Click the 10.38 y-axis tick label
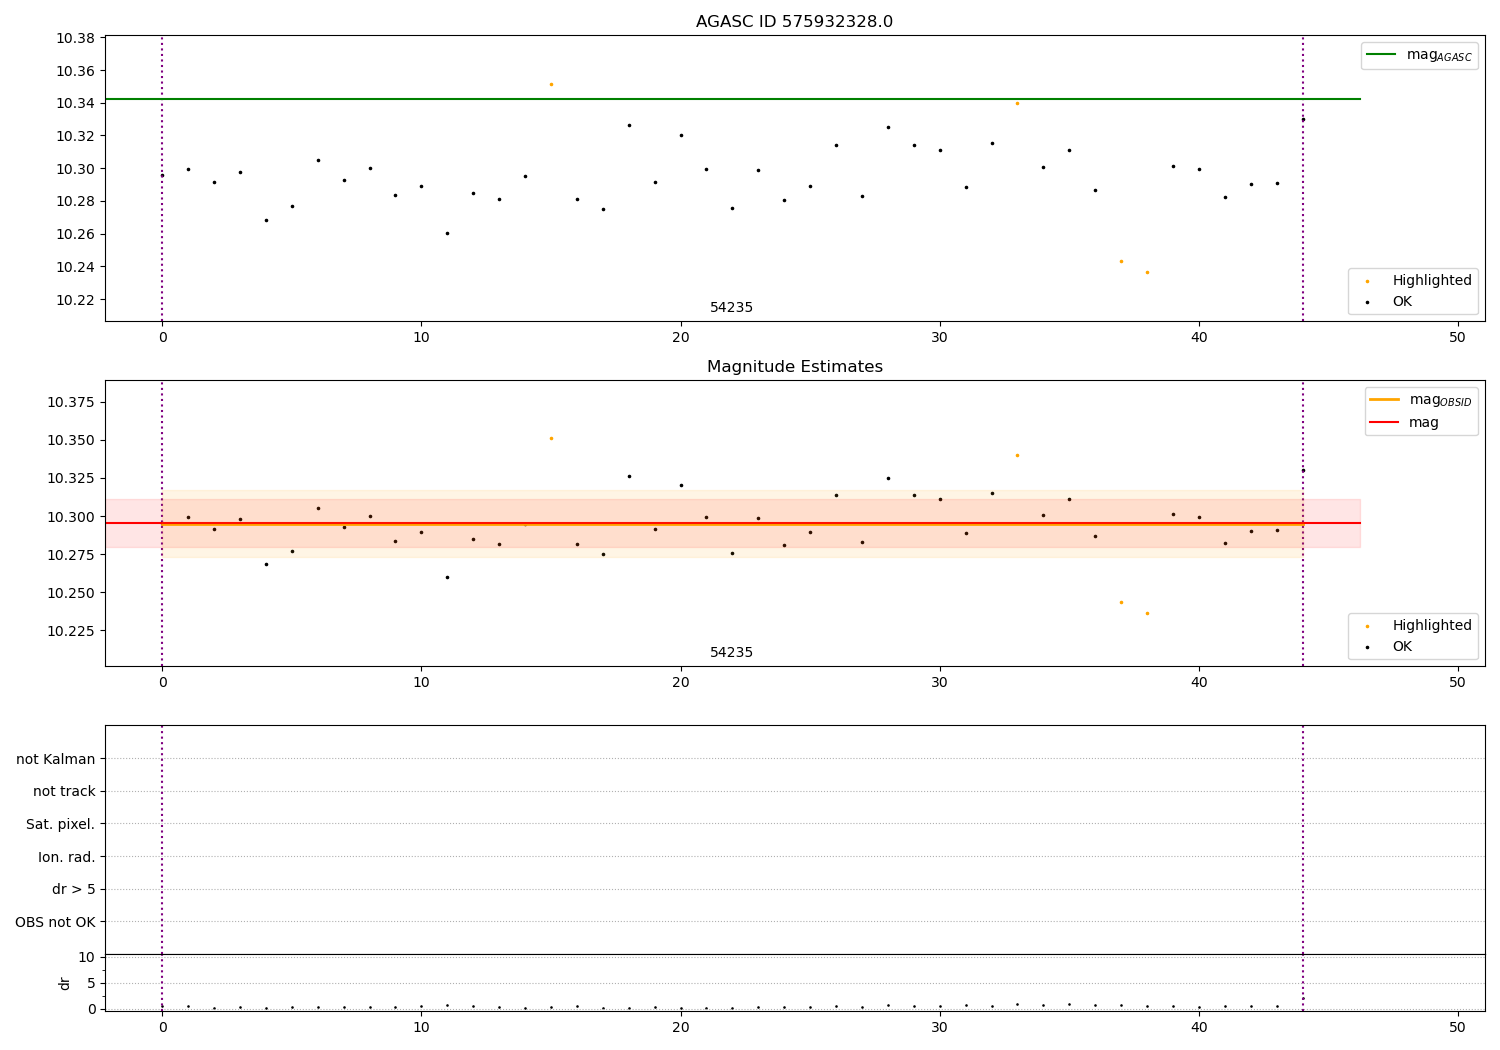 pos(75,38)
